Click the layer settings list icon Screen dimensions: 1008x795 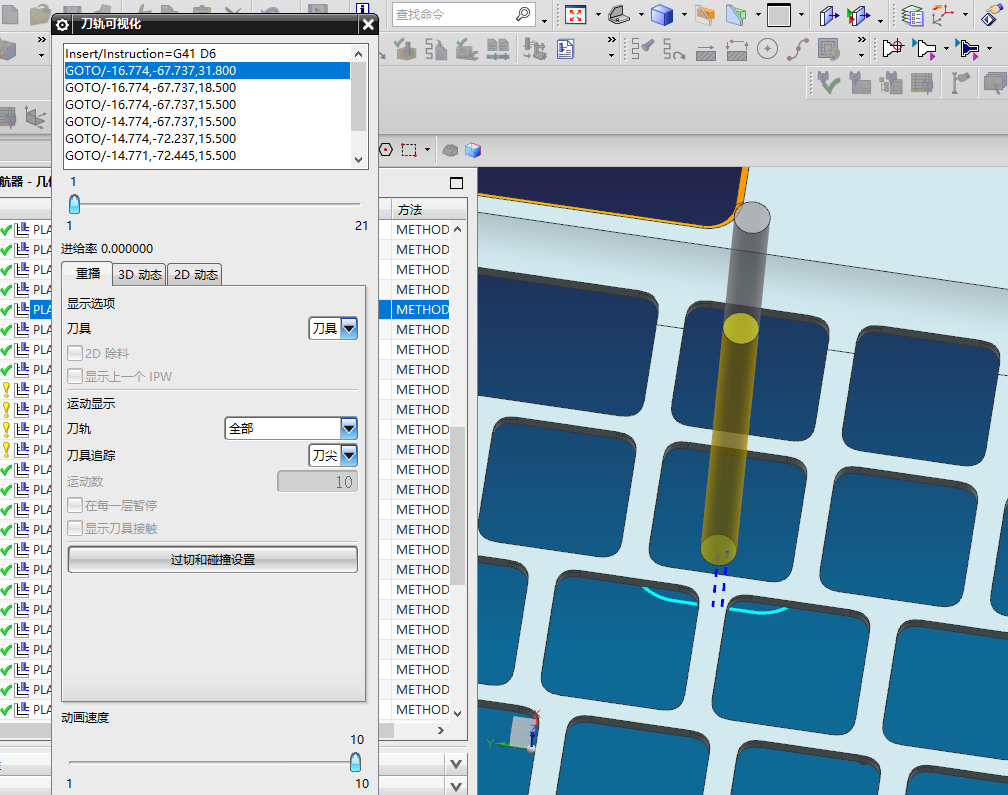pyautogui.click(x=911, y=15)
